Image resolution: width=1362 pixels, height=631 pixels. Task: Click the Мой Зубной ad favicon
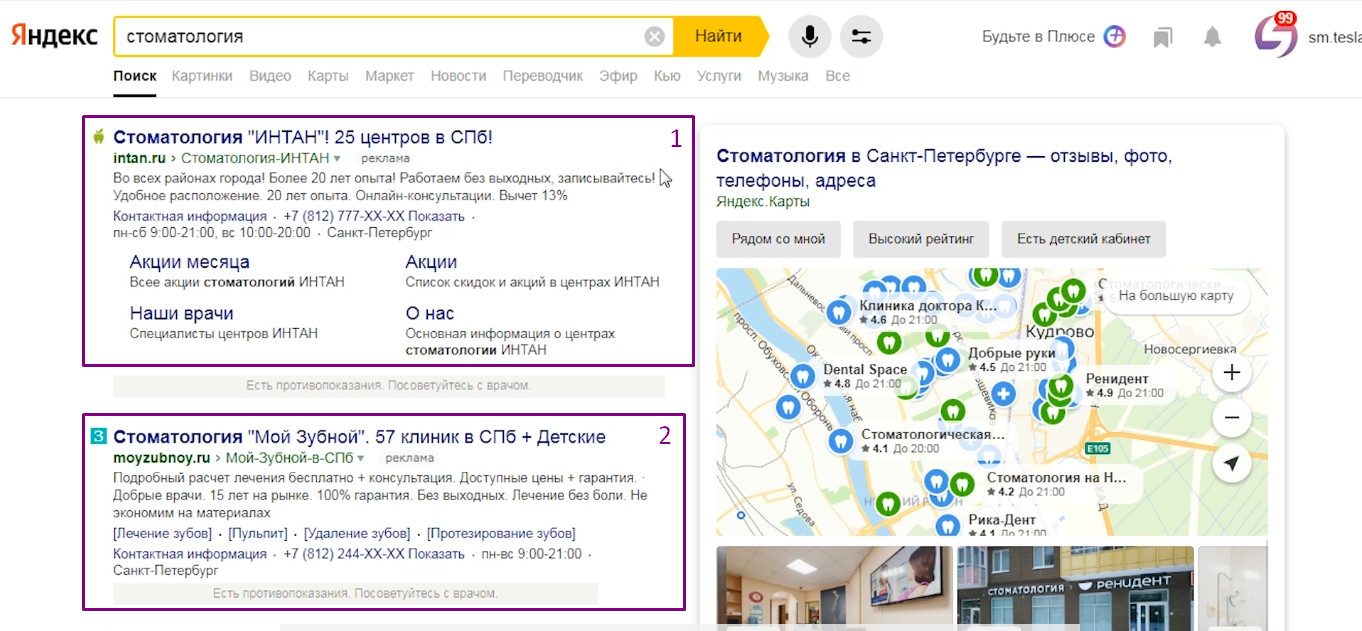[x=98, y=437]
